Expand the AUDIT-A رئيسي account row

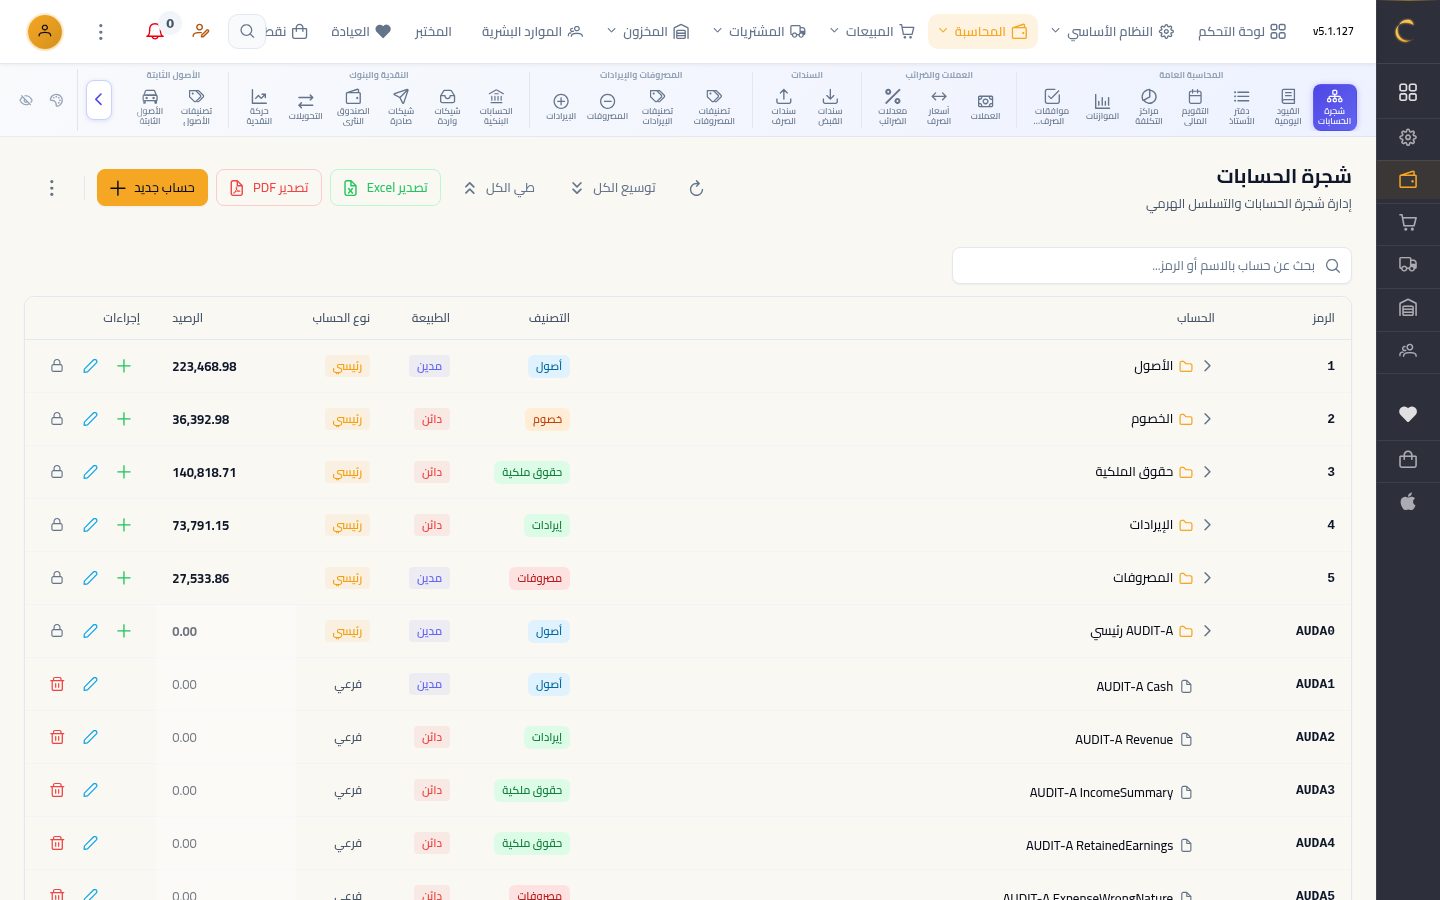(x=1207, y=631)
